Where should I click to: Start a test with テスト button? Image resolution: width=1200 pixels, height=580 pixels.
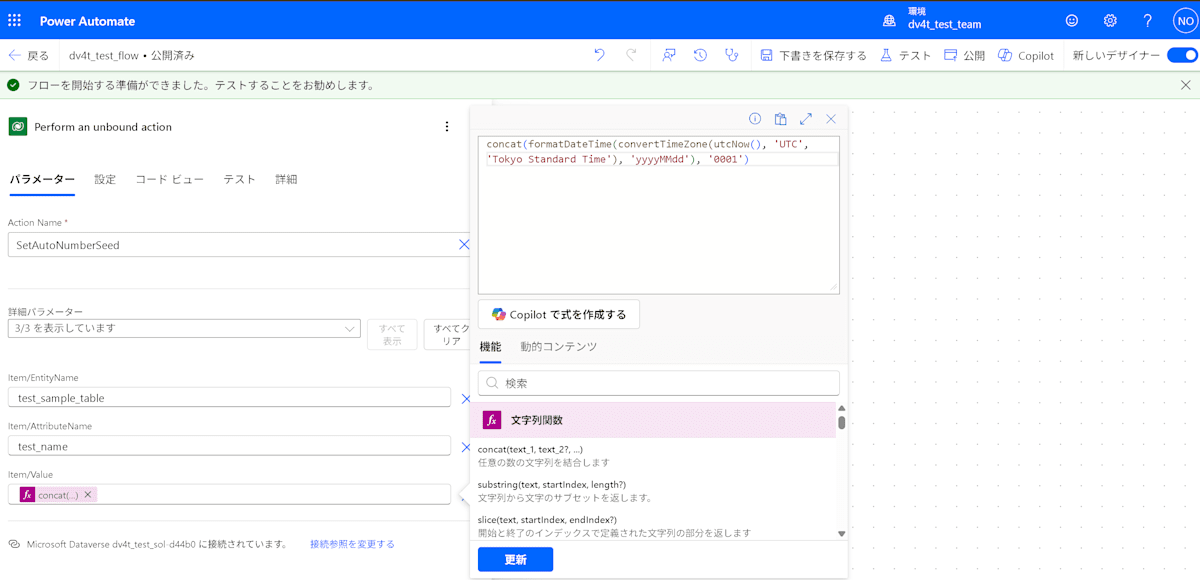905,56
